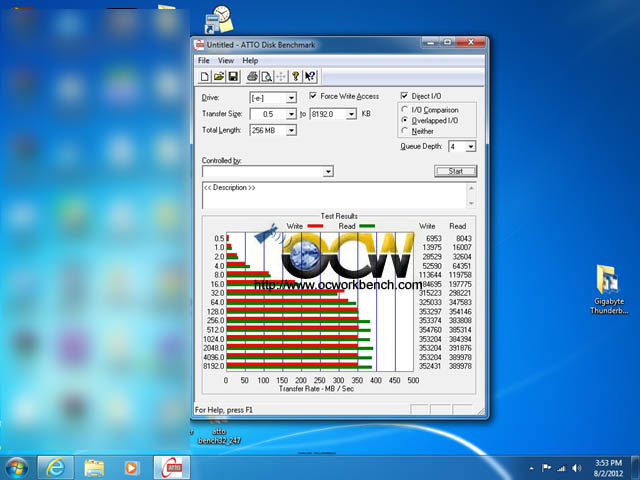This screenshot has width=640, height=480.
Task: Click the network signal tray icon
Action: pos(562,468)
